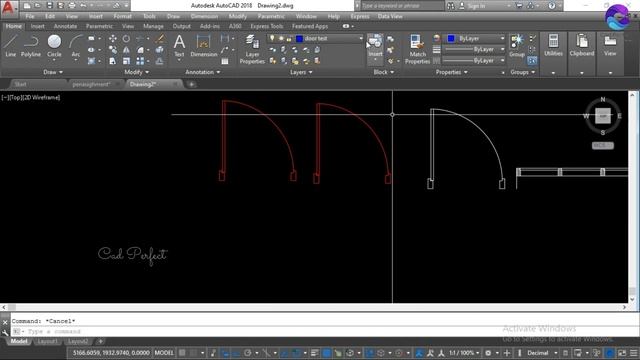Click the Undo arrow in quick access toolbar
Screen dimensions: 640x360
click(83, 6)
